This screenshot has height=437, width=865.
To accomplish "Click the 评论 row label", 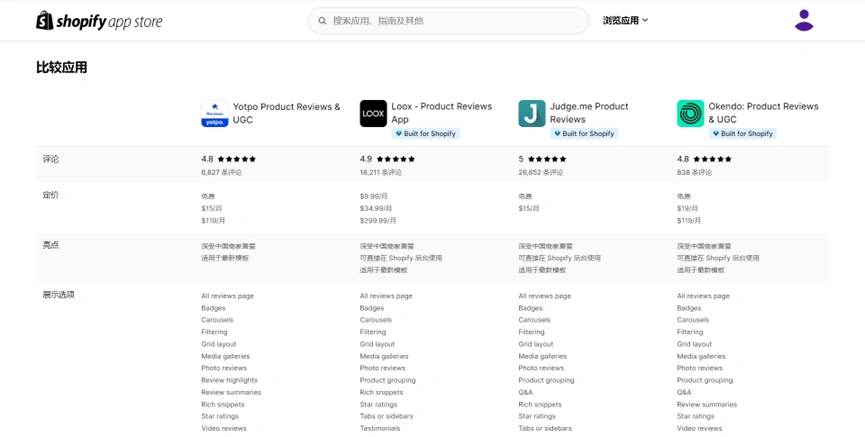I will pos(51,159).
